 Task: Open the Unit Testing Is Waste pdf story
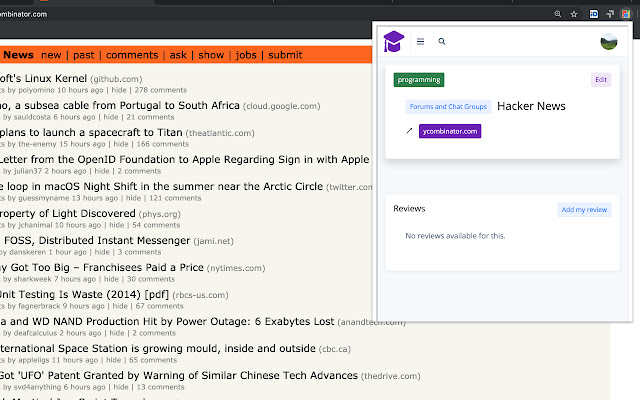[84, 294]
